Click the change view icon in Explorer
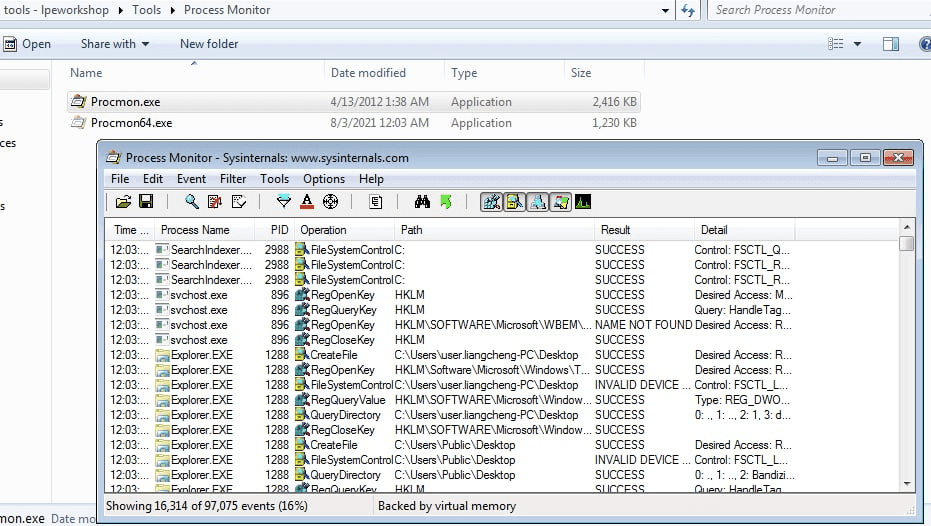Image resolution: width=931 pixels, height=526 pixels. pos(835,44)
